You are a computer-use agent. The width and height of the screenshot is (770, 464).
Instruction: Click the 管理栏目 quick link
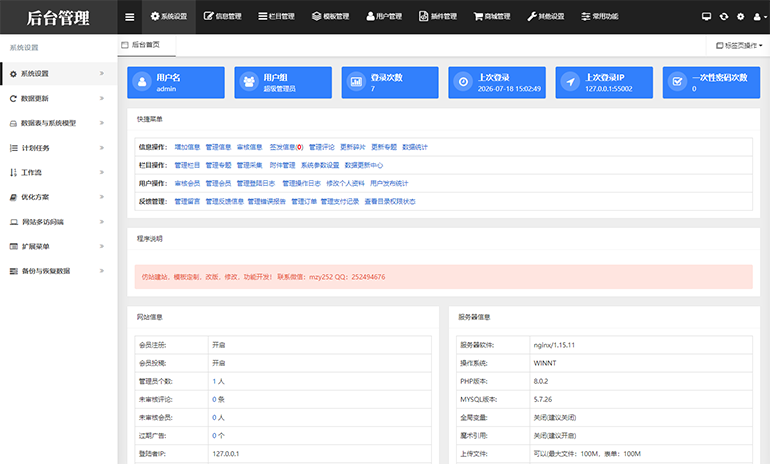tap(187, 165)
